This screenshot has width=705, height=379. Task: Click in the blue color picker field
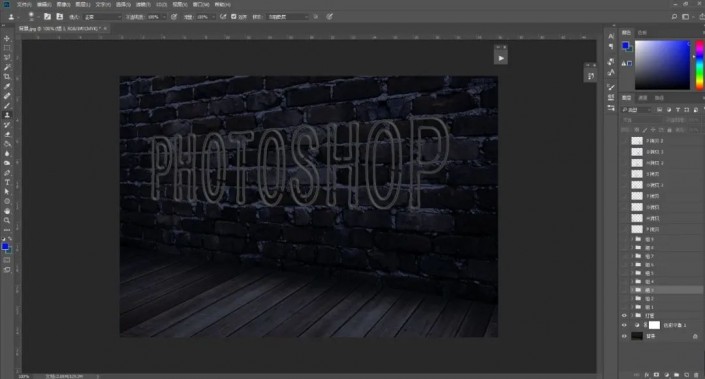point(662,65)
